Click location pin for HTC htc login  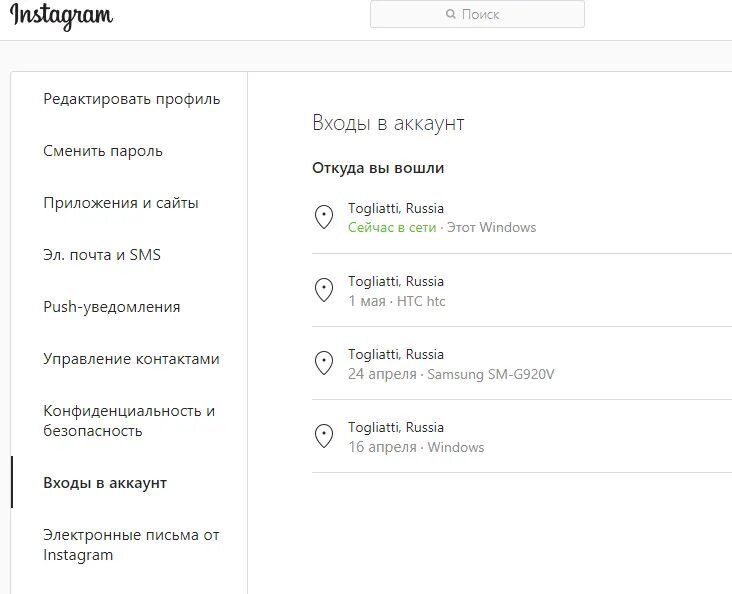click(x=324, y=290)
